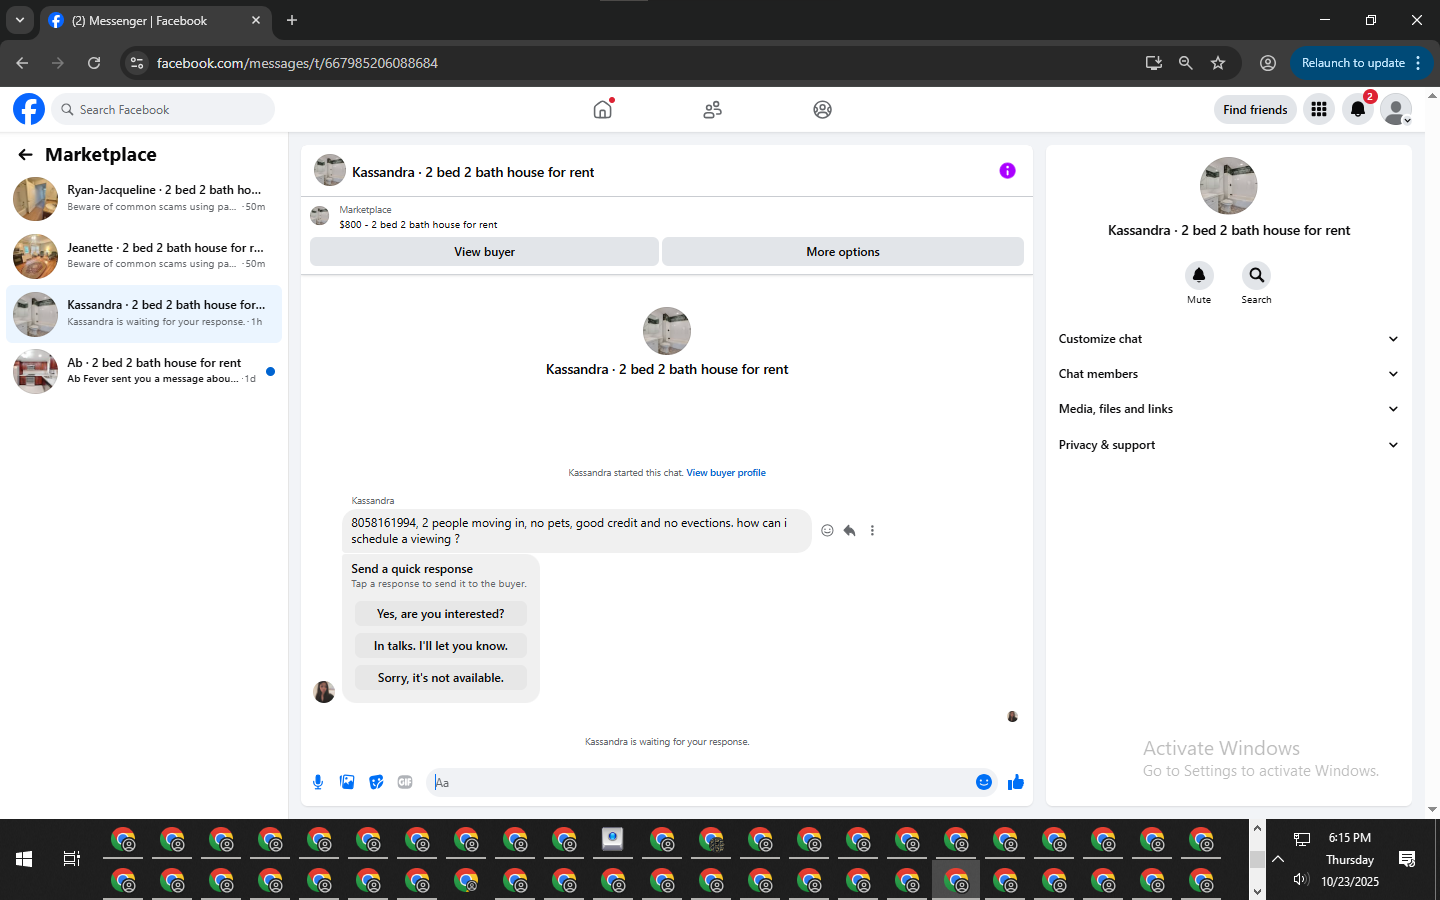This screenshot has width=1440, height=900.
Task: Search in conversation with magnifier icon
Action: 1256,275
